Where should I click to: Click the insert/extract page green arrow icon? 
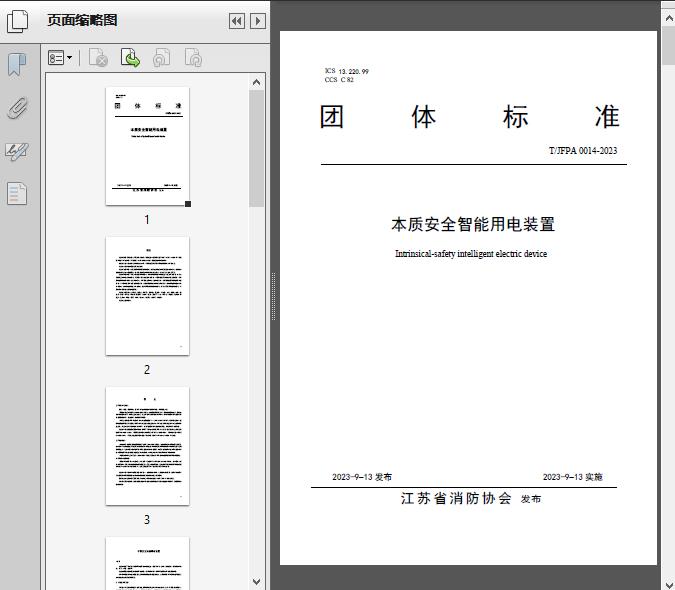click(x=130, y=58)
